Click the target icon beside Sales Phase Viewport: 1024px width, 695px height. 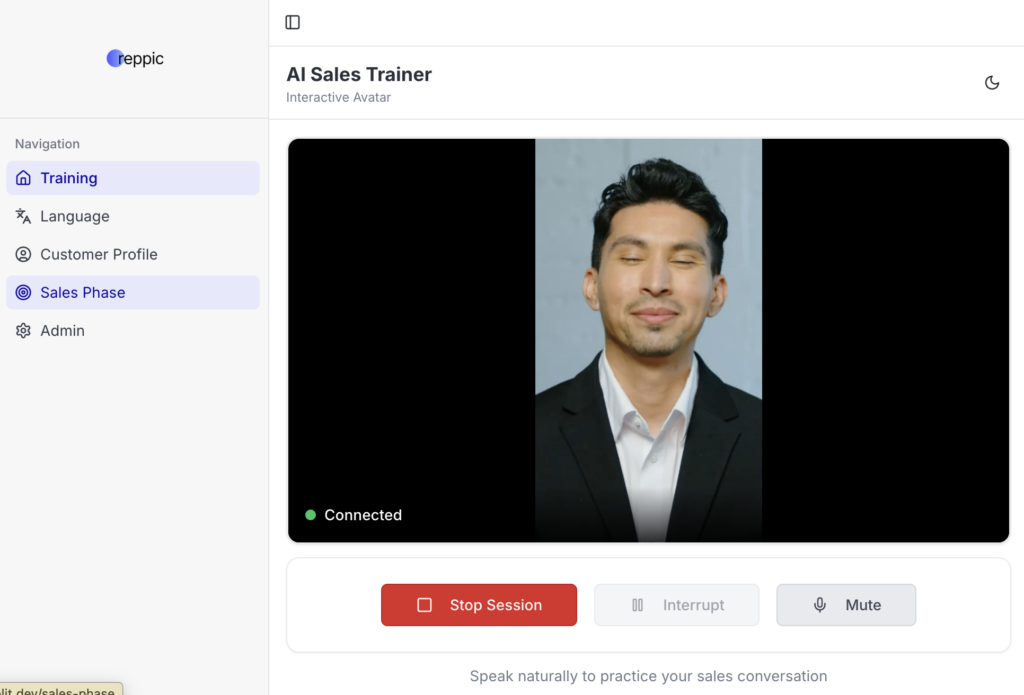click(24, 292)
